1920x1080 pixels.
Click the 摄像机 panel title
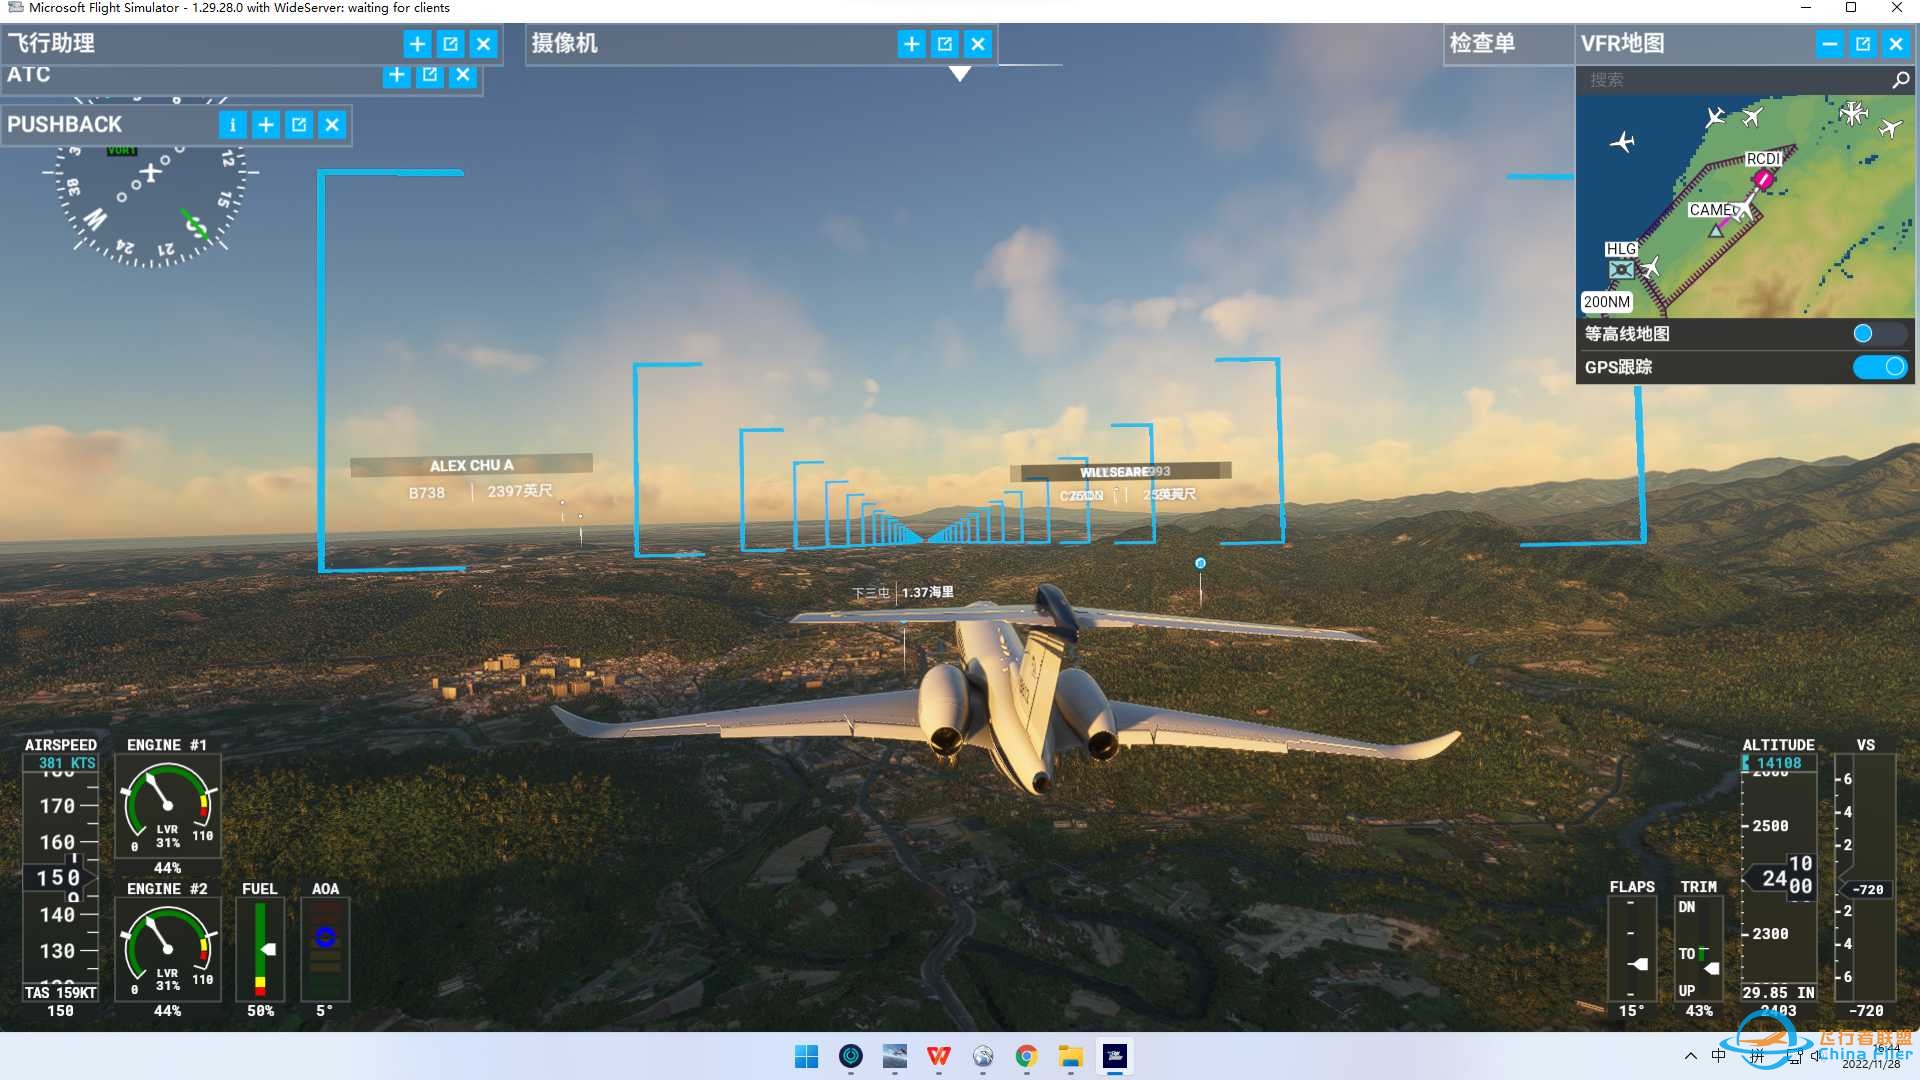565,44
